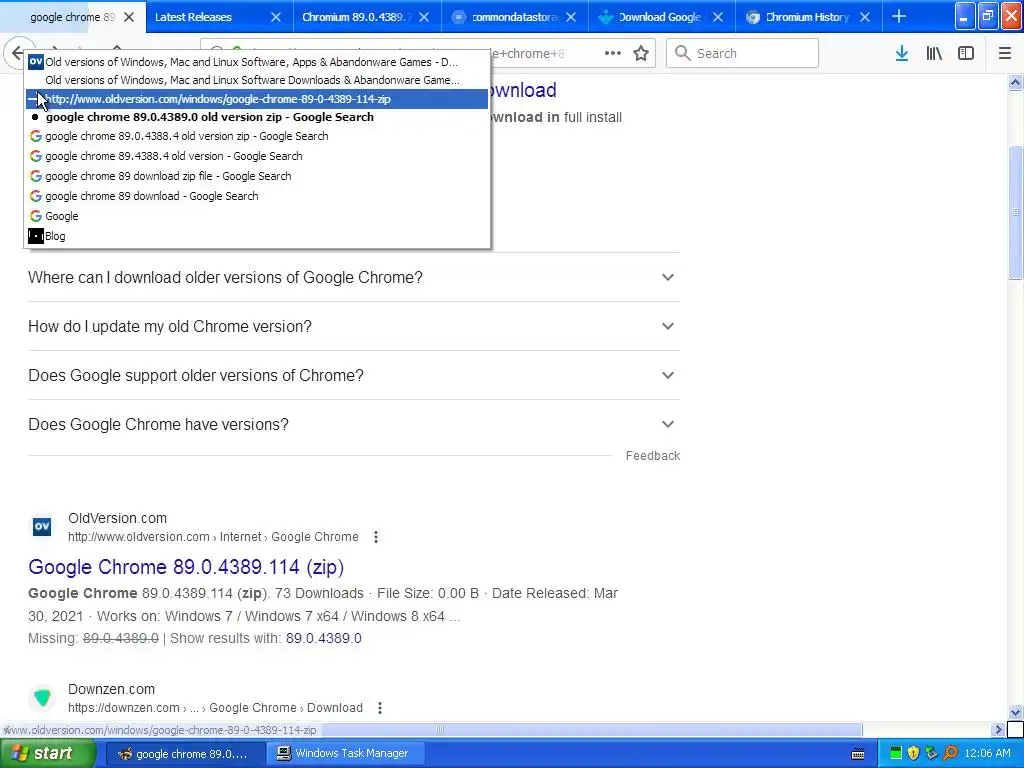The image size is (1024, 768).
Task: Click the OV icon in history dropdown
Action: pyautogui.click(x=36, y=62)
